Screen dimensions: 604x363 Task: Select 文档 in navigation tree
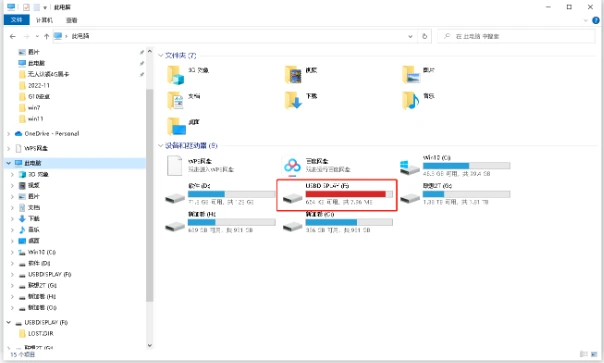coord(29,208)
